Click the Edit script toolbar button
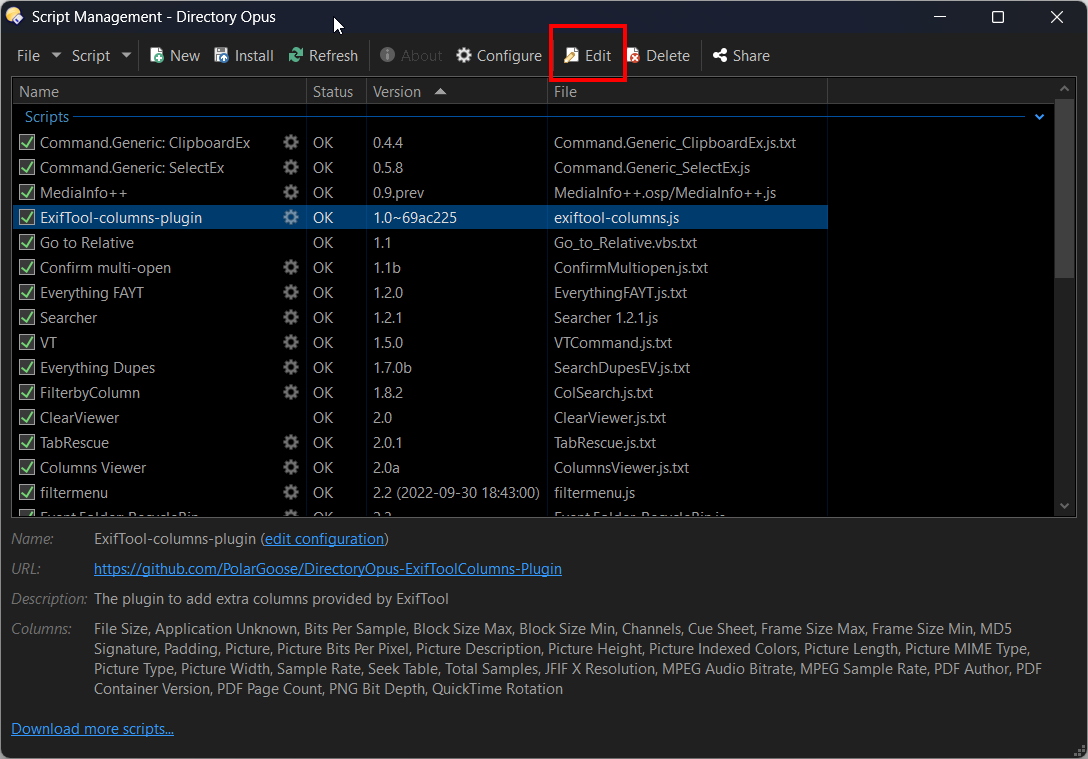 588,56
